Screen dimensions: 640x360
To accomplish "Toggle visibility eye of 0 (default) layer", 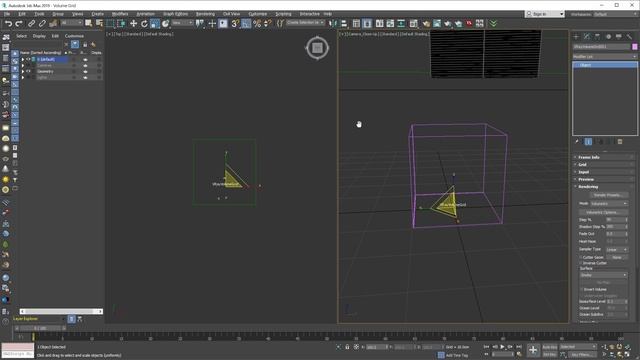I will click(28, 59).
